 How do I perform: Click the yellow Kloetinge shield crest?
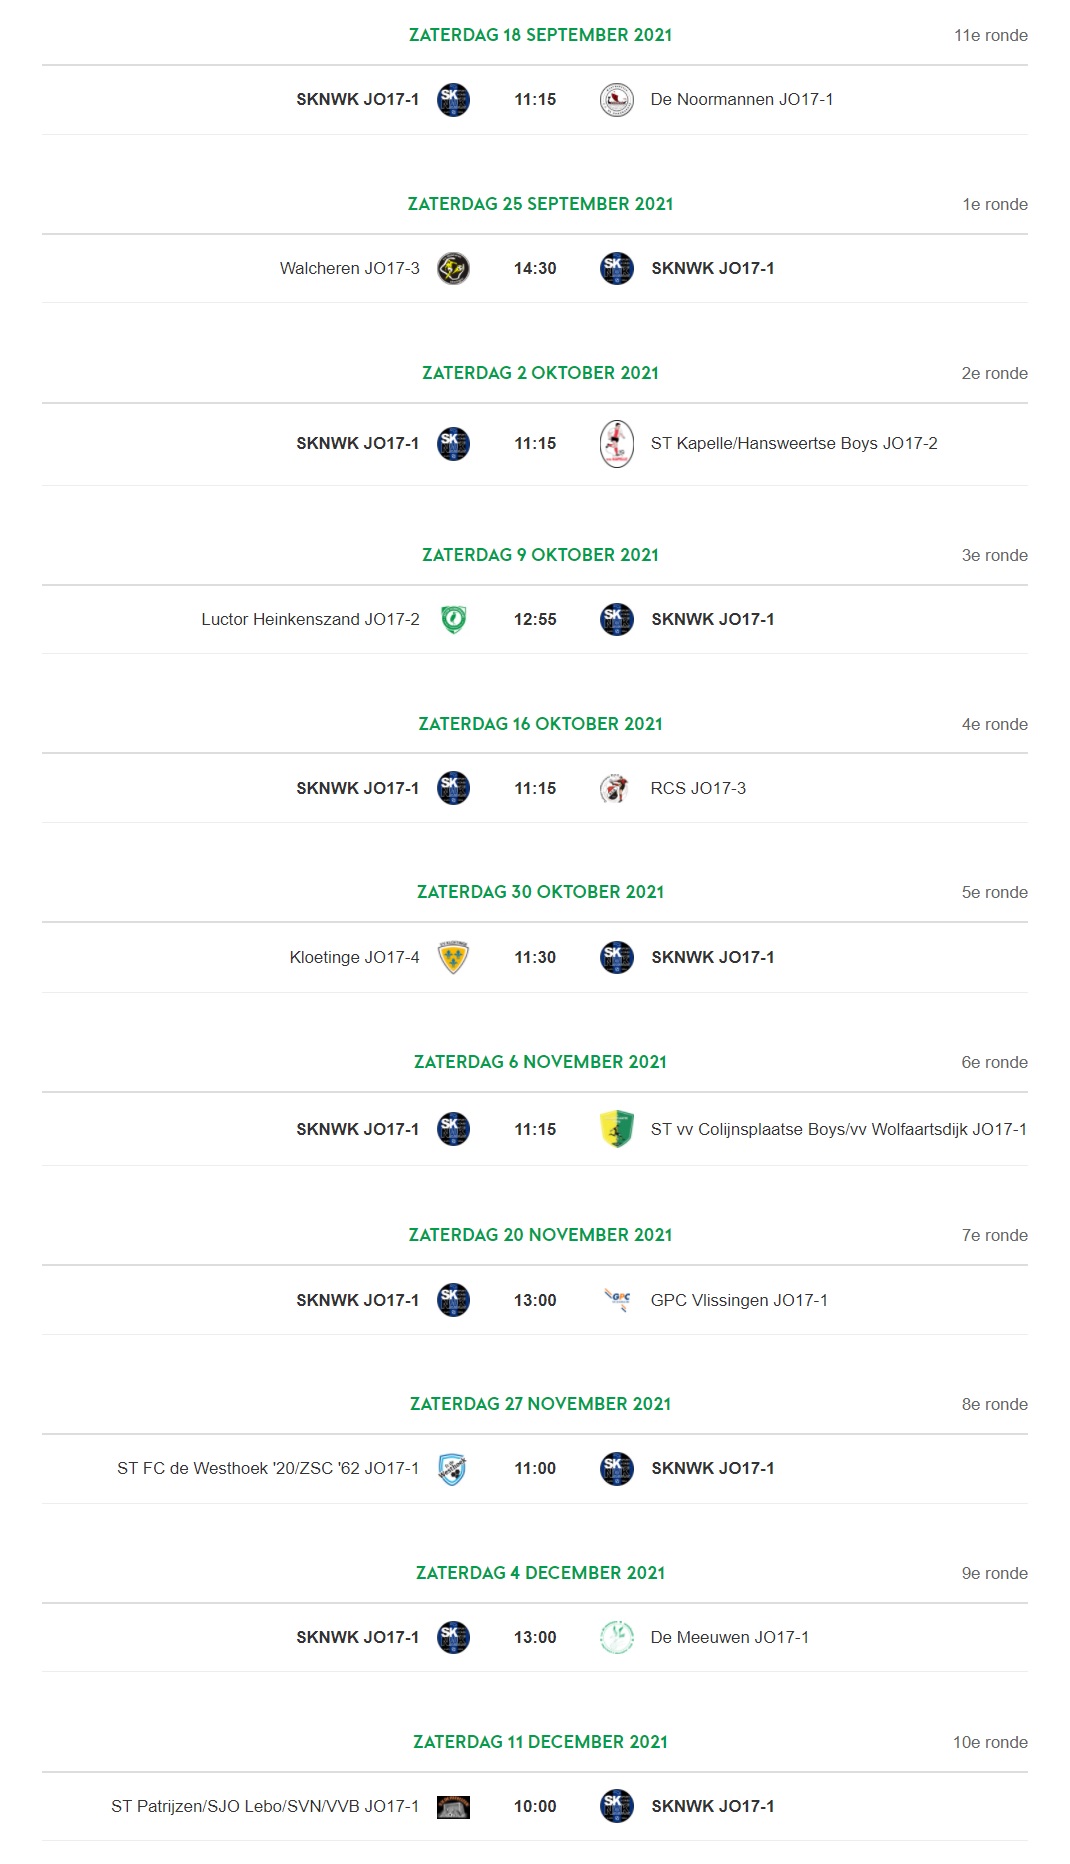(454, 958)
